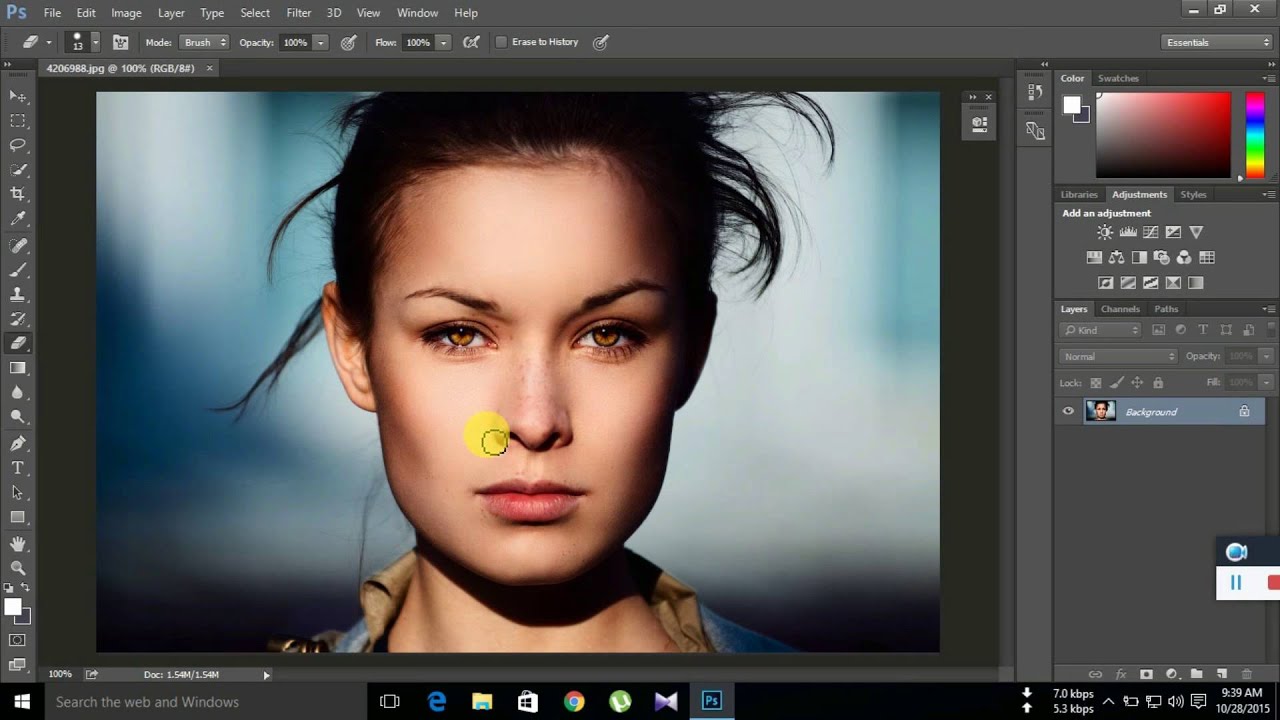Click the Background layer thumbnail

(1101, 411)
